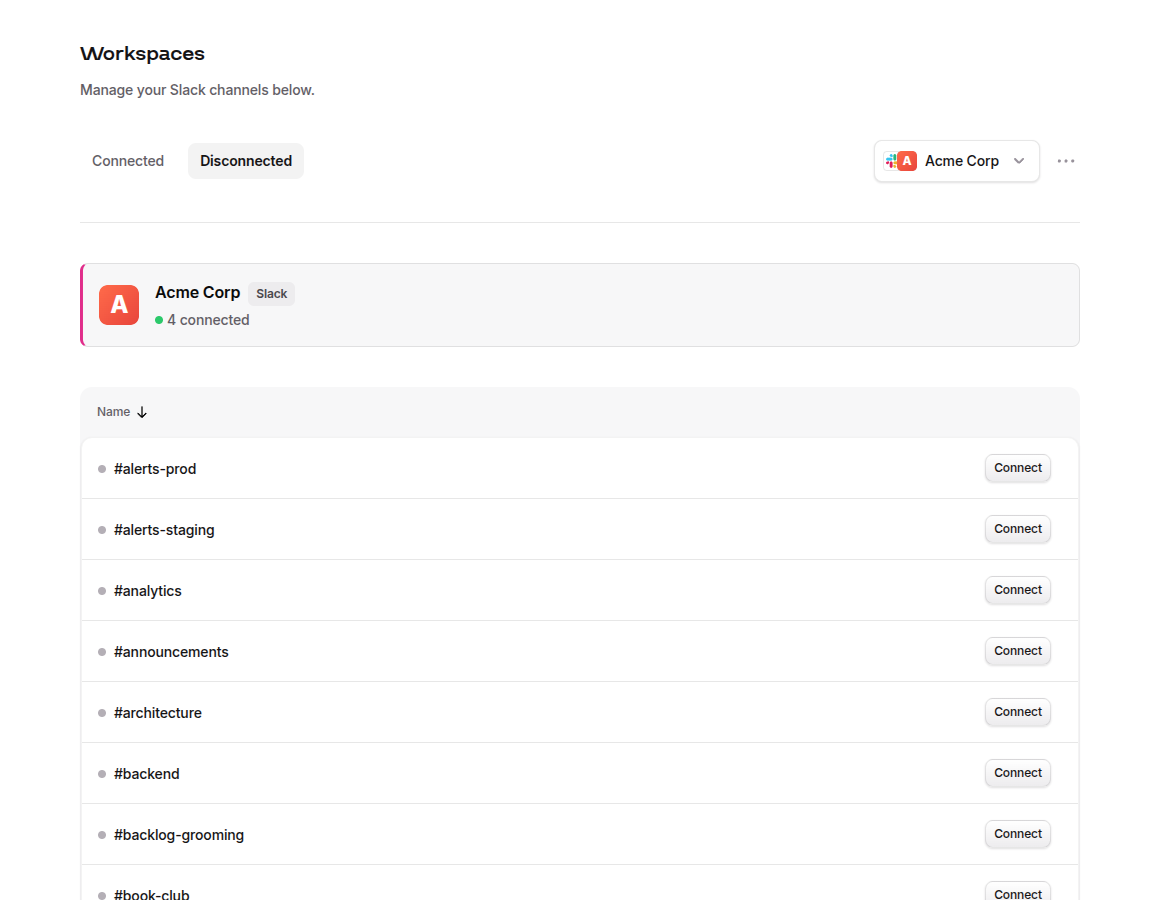
Task: Connect the #analytics channel
Action: click(1017, 590)
